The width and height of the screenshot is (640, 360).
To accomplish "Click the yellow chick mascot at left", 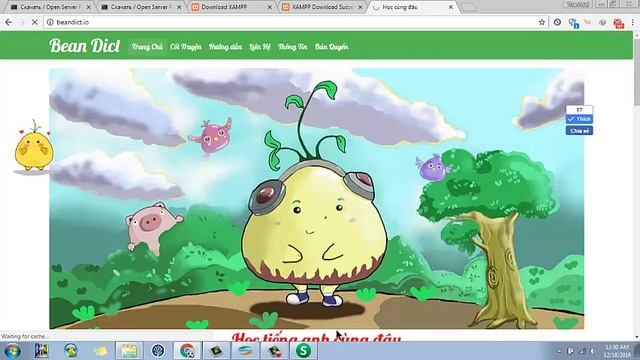I will coord(34,145).
